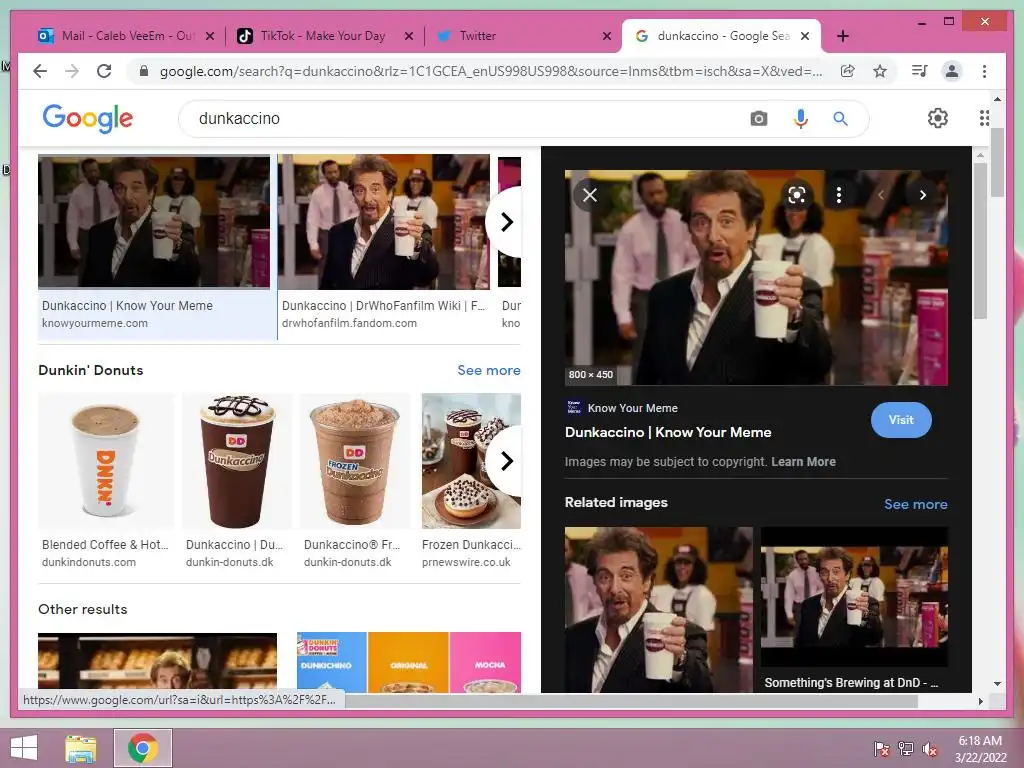The height and width of the screenshot is (768, 1024).
Task: Click the browser forward arrow
Action: tap(72, 71)
